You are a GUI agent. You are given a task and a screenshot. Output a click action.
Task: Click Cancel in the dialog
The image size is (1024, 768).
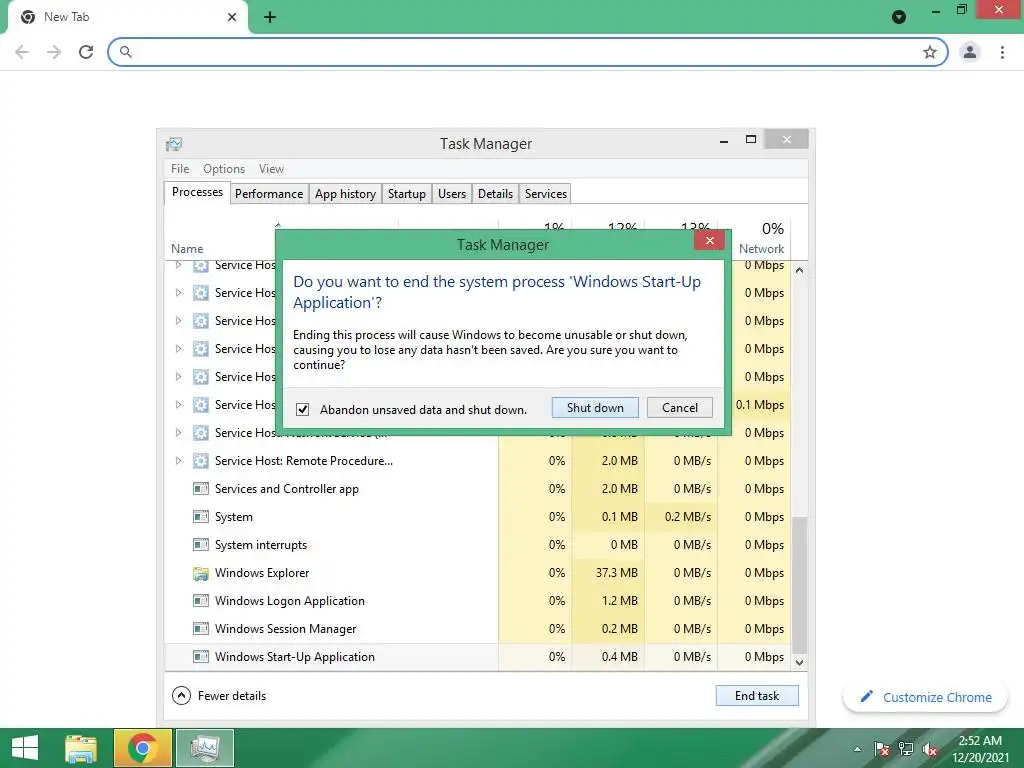tap(680, 408)
